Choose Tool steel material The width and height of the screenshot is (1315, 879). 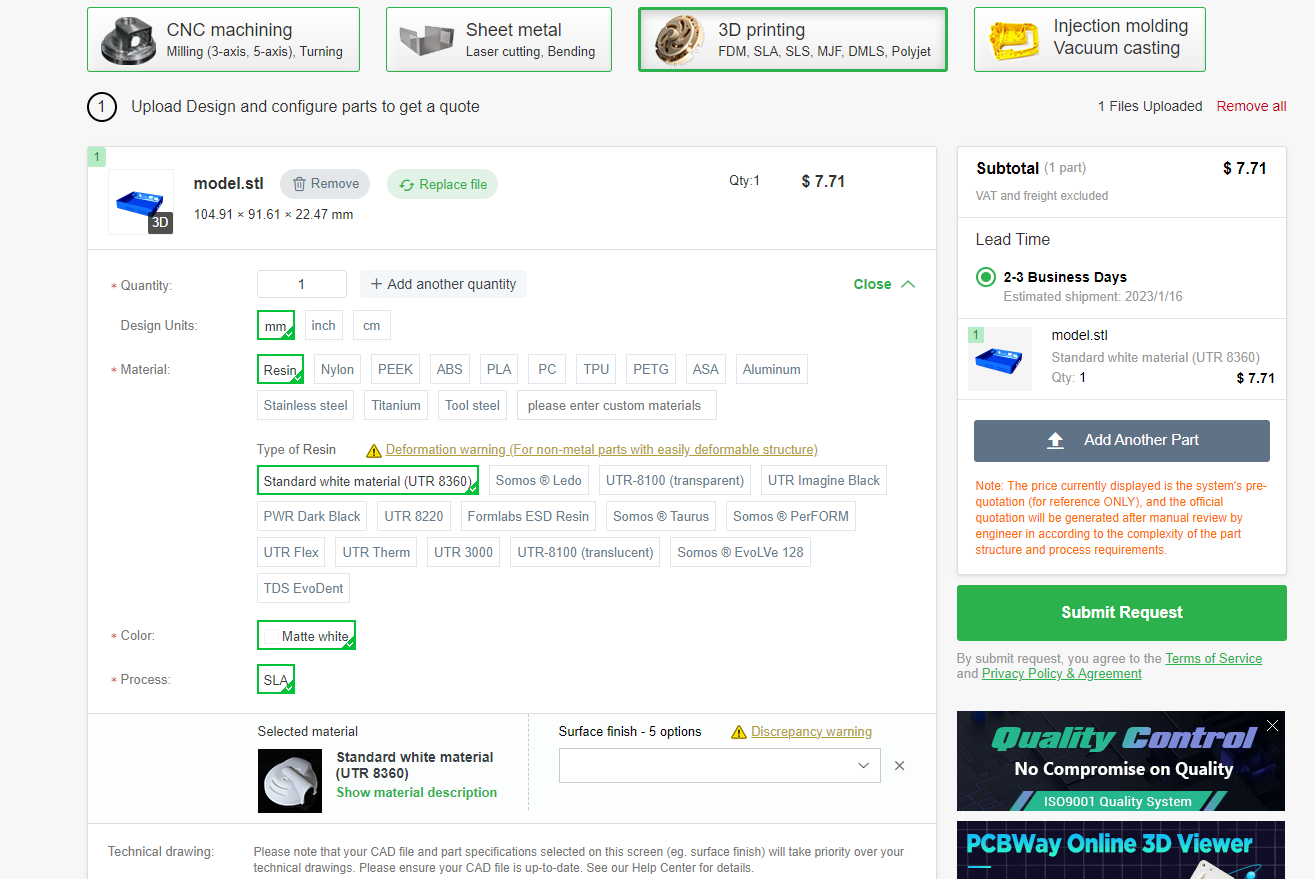[x=473, y=406]
